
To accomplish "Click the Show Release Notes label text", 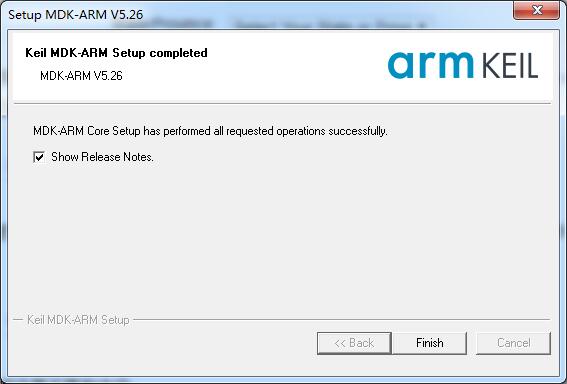I will 102,157.
